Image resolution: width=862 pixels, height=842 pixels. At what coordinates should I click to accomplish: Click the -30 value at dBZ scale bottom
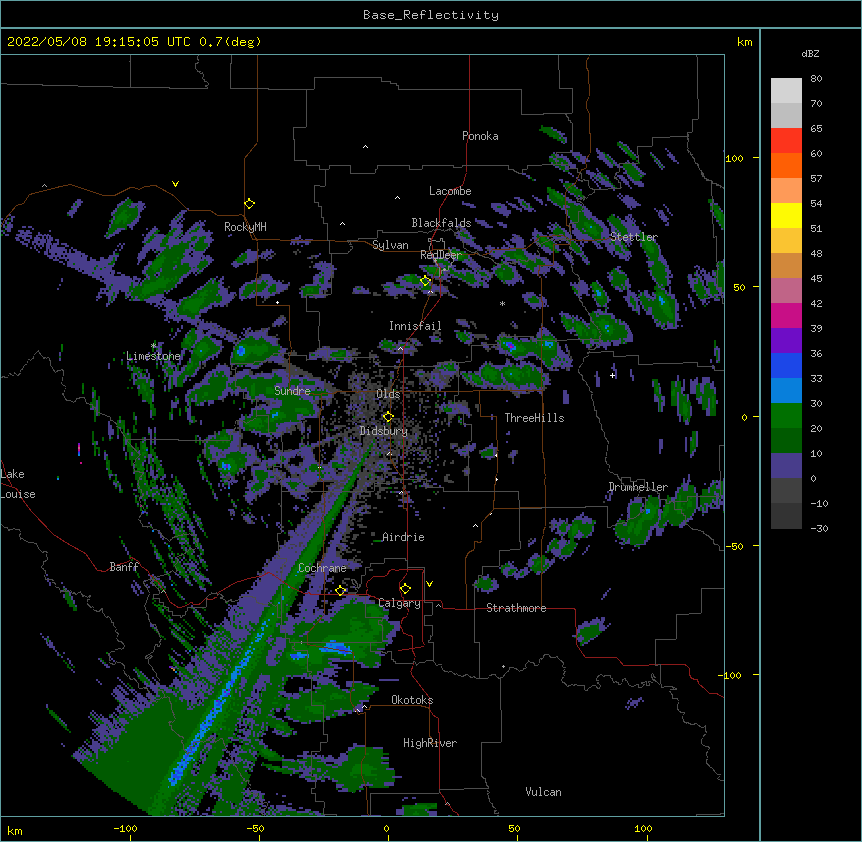[x=819, y=528]
